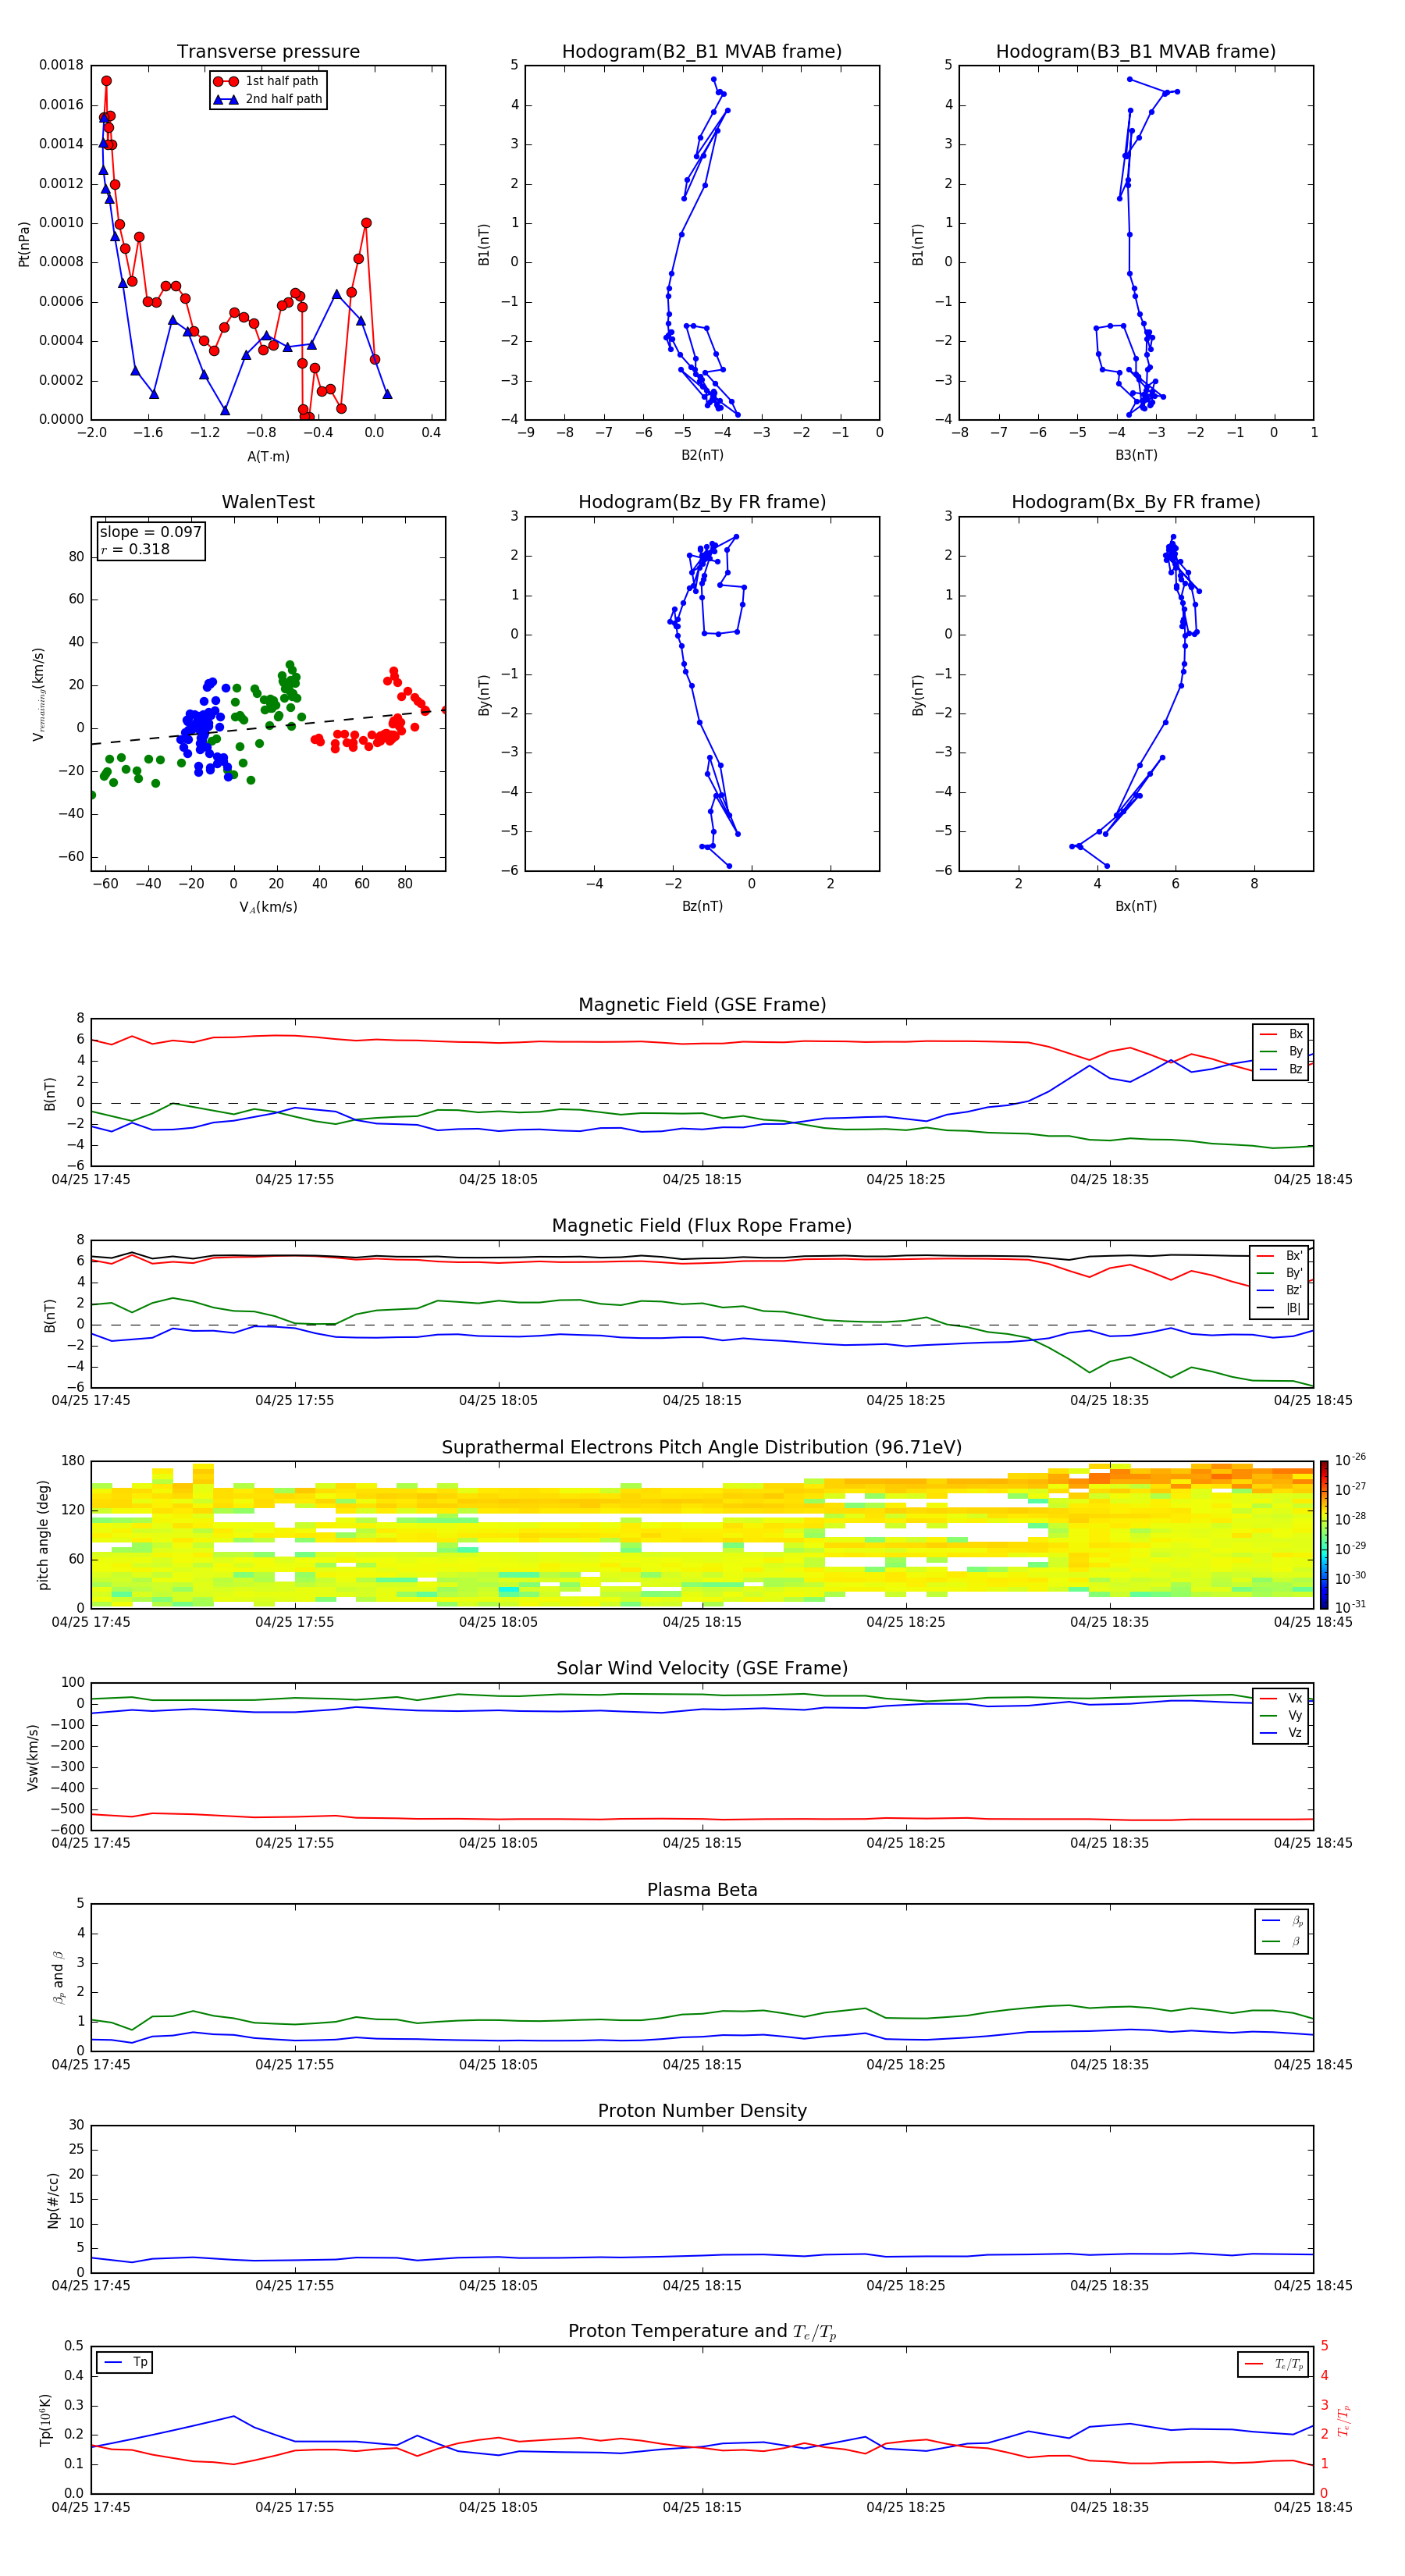
Task: Click the 'Hodogram(B2_B1 MVAB frame)' title
Action: click(702, 51)
